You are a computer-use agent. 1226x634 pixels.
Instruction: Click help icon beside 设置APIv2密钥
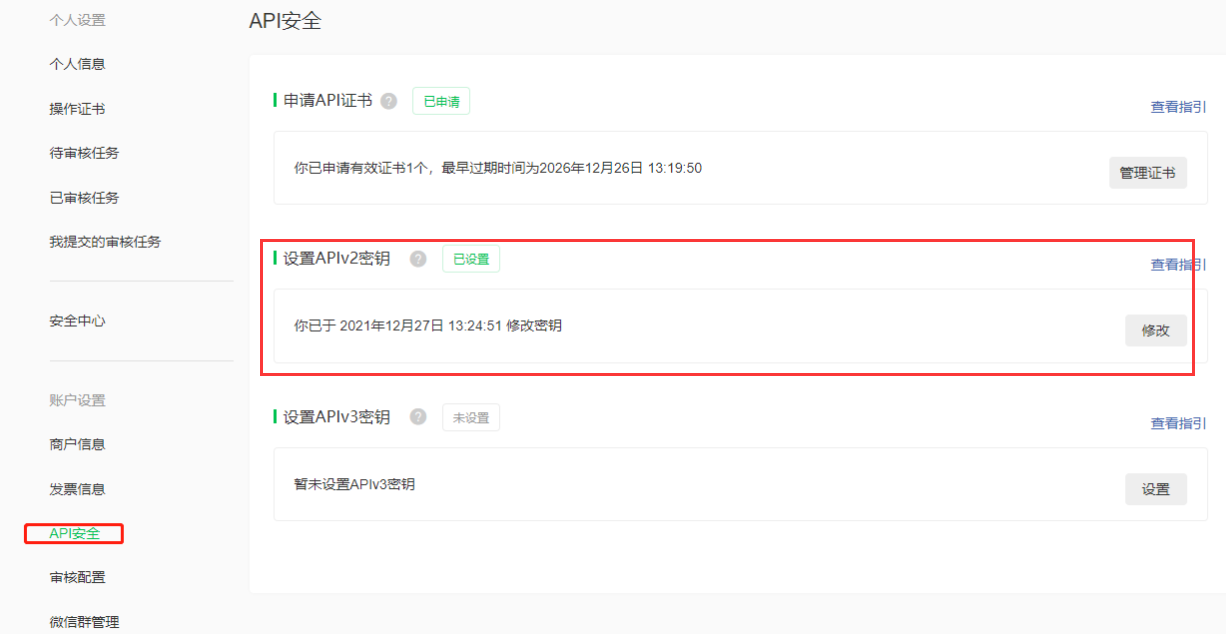pyautogui.click(x=418, y=259)
